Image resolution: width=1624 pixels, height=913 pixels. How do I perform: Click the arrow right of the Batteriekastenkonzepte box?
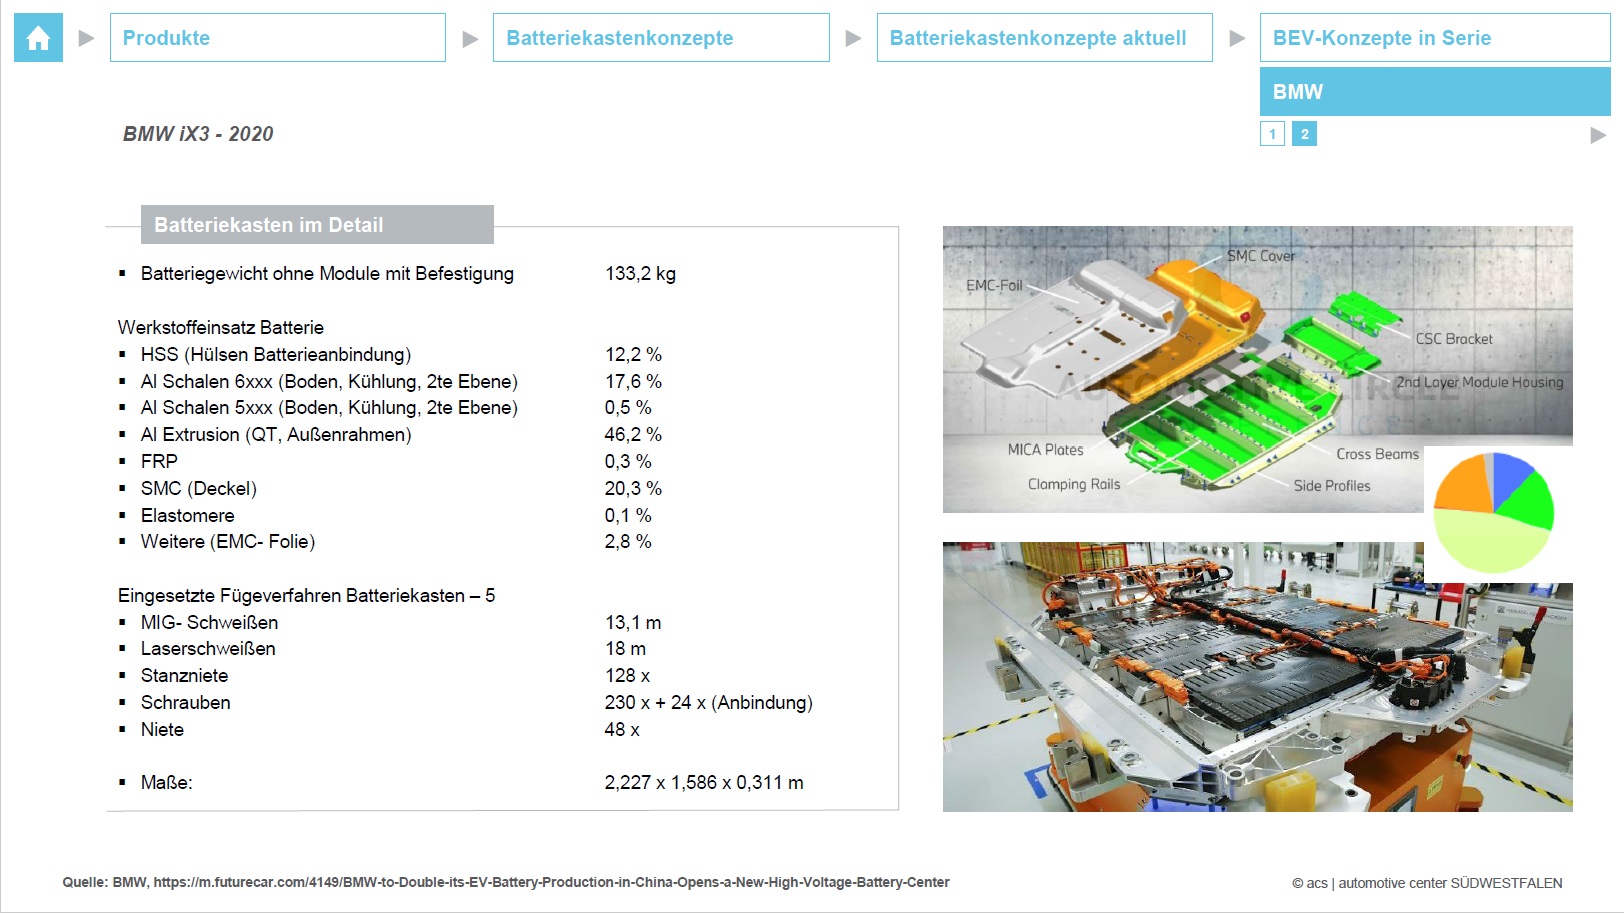pyautogui.click(x=853, y=39)
